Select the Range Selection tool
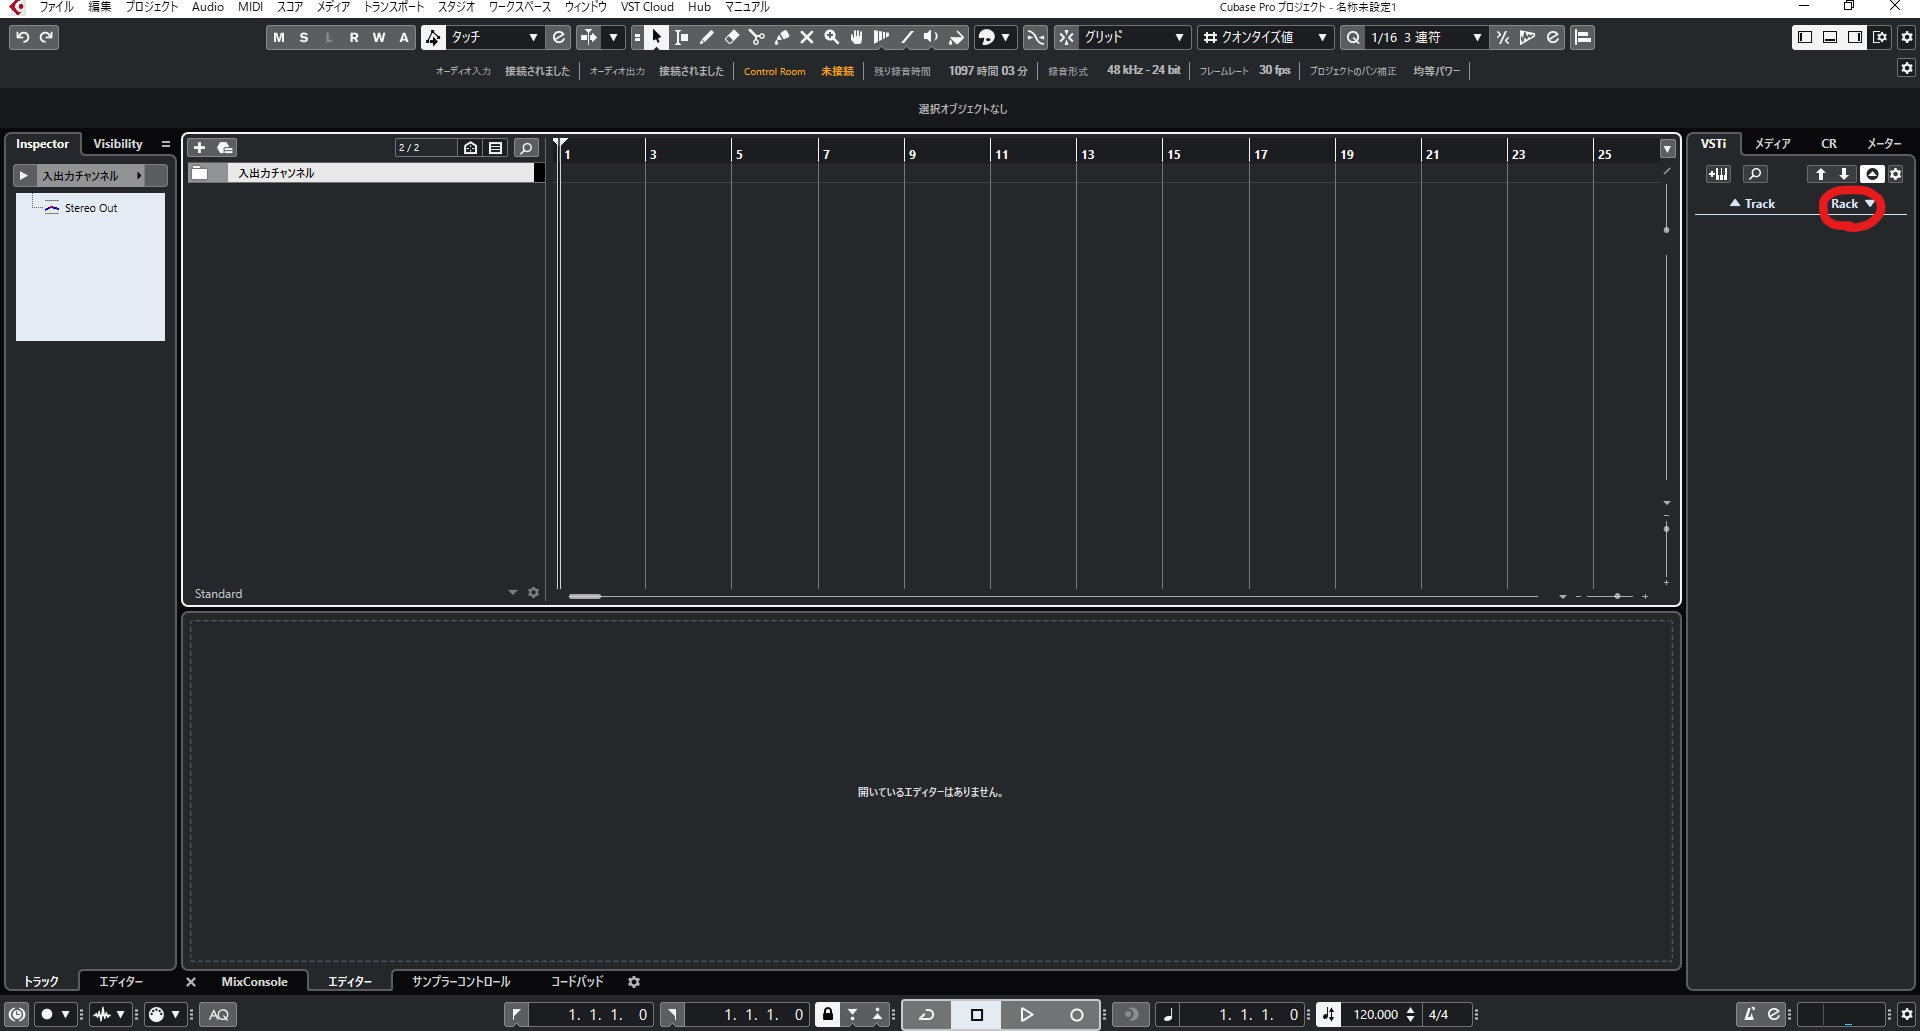 [x=681, y=37]
